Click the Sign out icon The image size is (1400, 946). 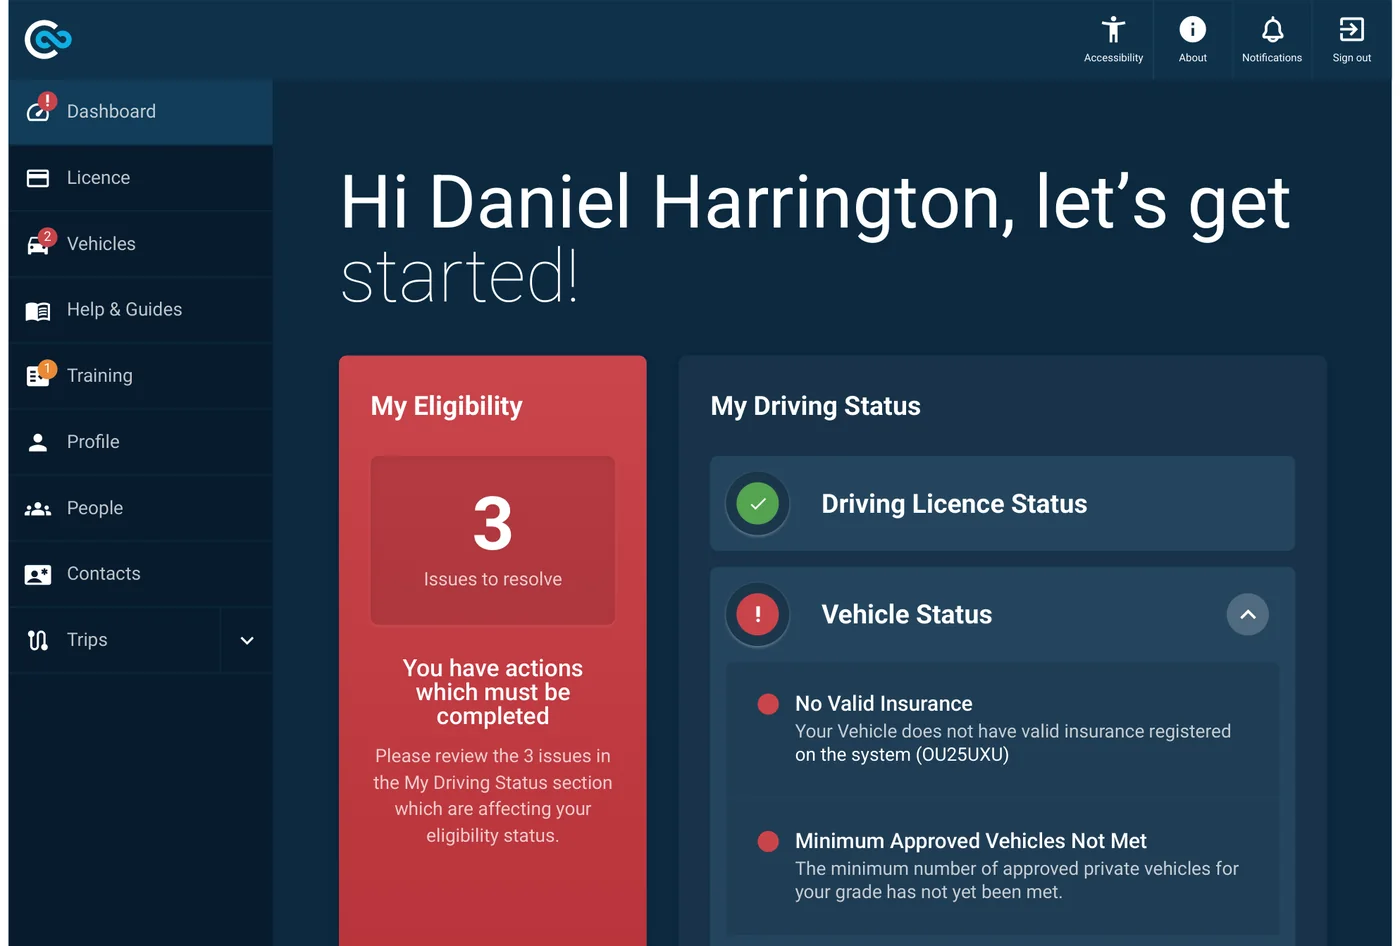tap(1352, 30)
